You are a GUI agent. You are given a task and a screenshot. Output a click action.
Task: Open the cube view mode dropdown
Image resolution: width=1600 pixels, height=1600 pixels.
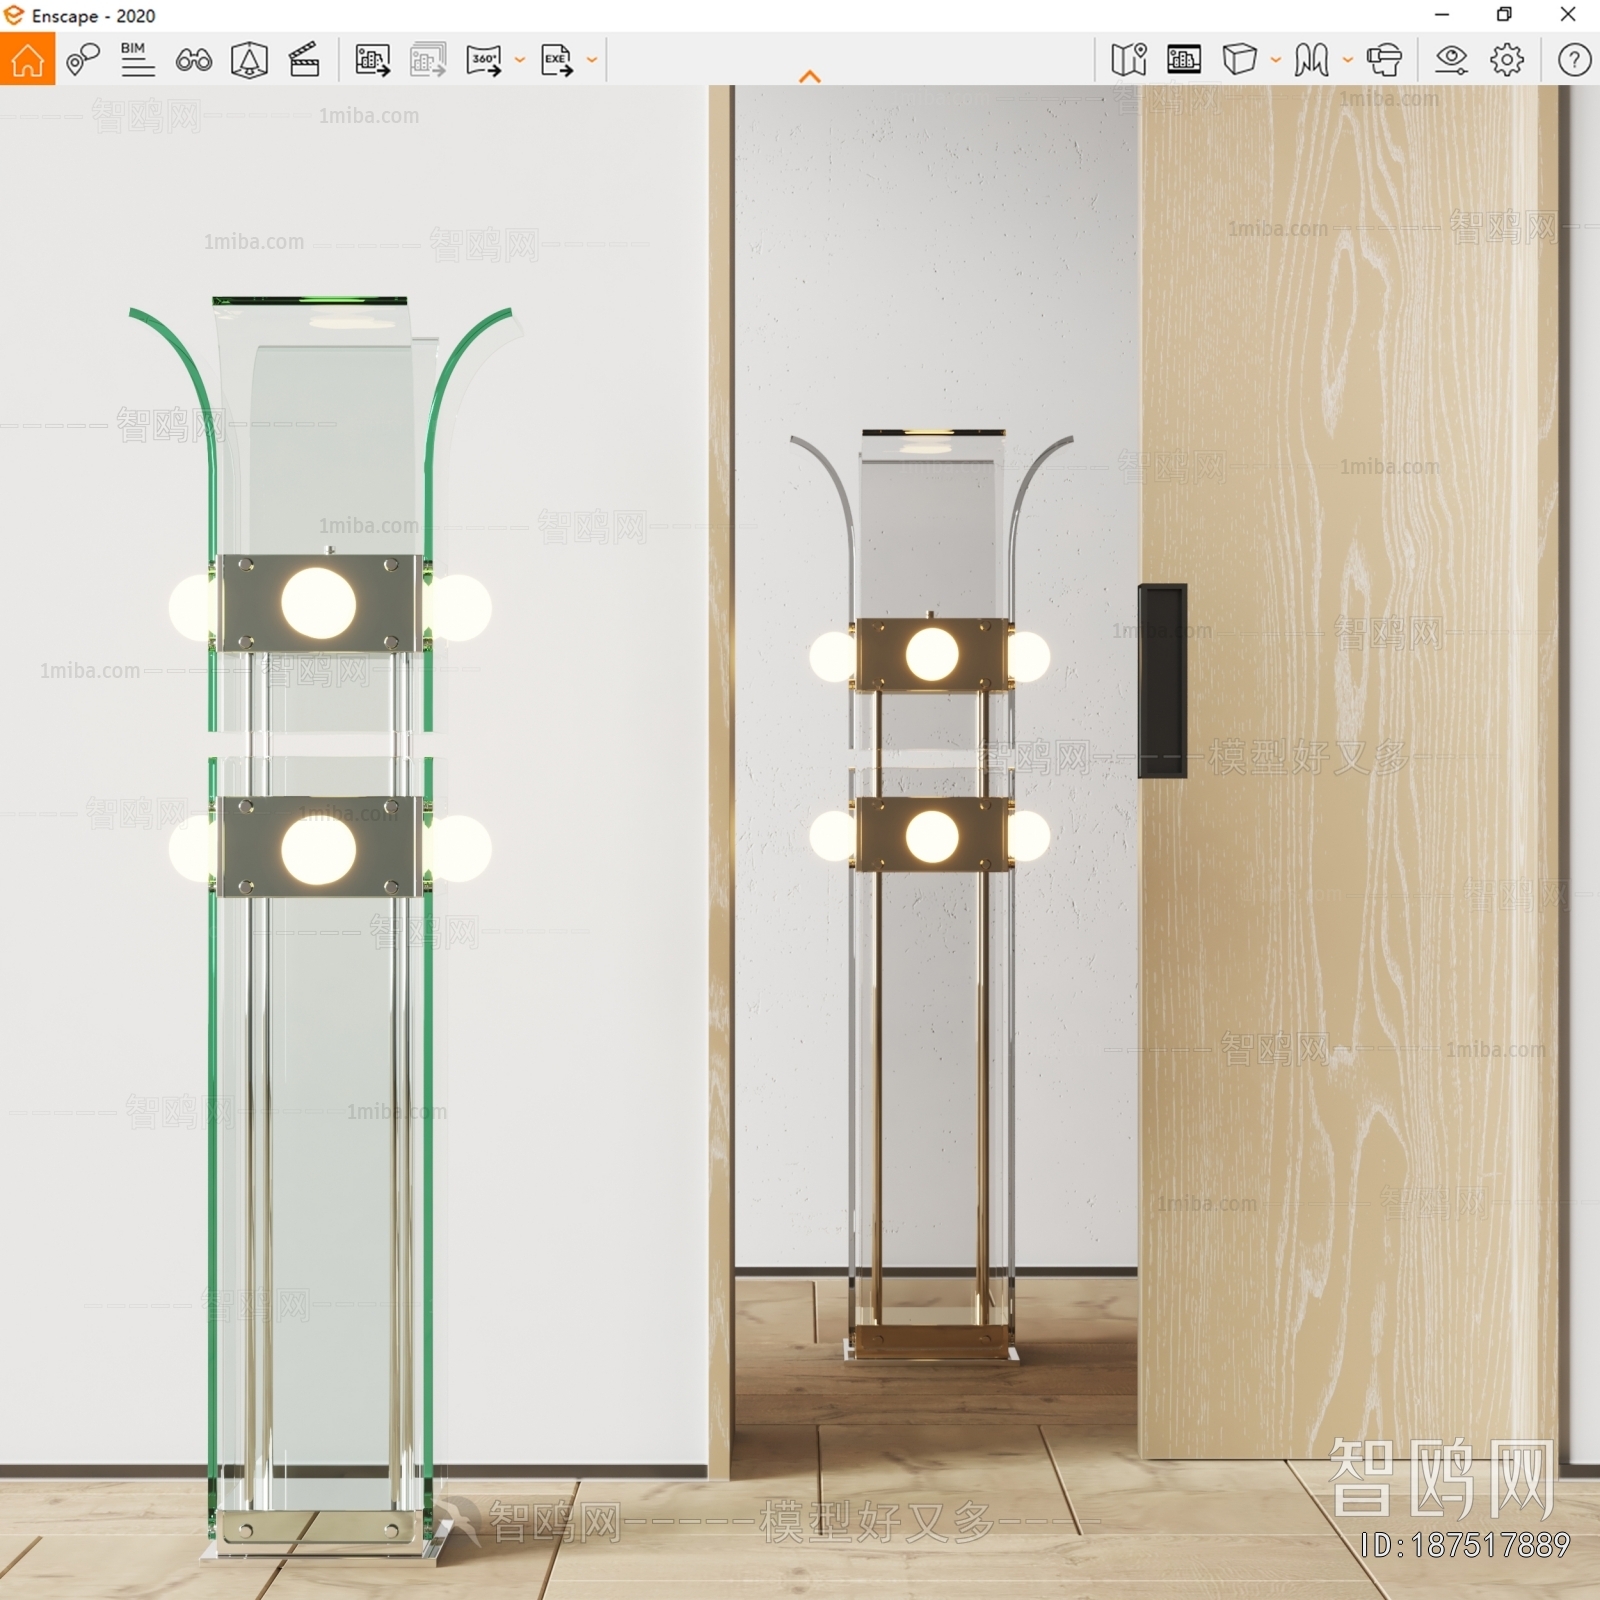pos(1276,60)
